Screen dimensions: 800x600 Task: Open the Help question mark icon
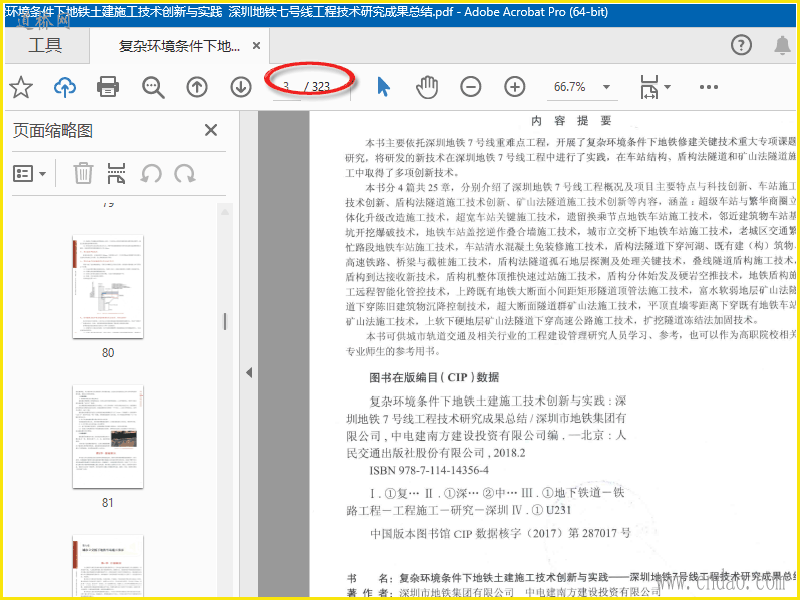741,45
